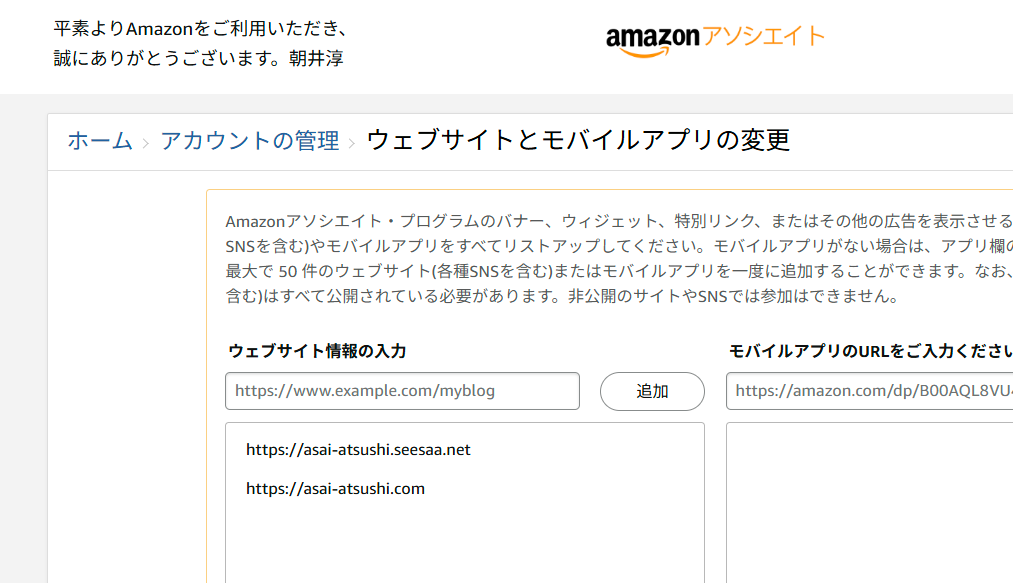Click the black amazon wordmark logo
This screenshot has width=1013, height=583.
click(653, 41)
